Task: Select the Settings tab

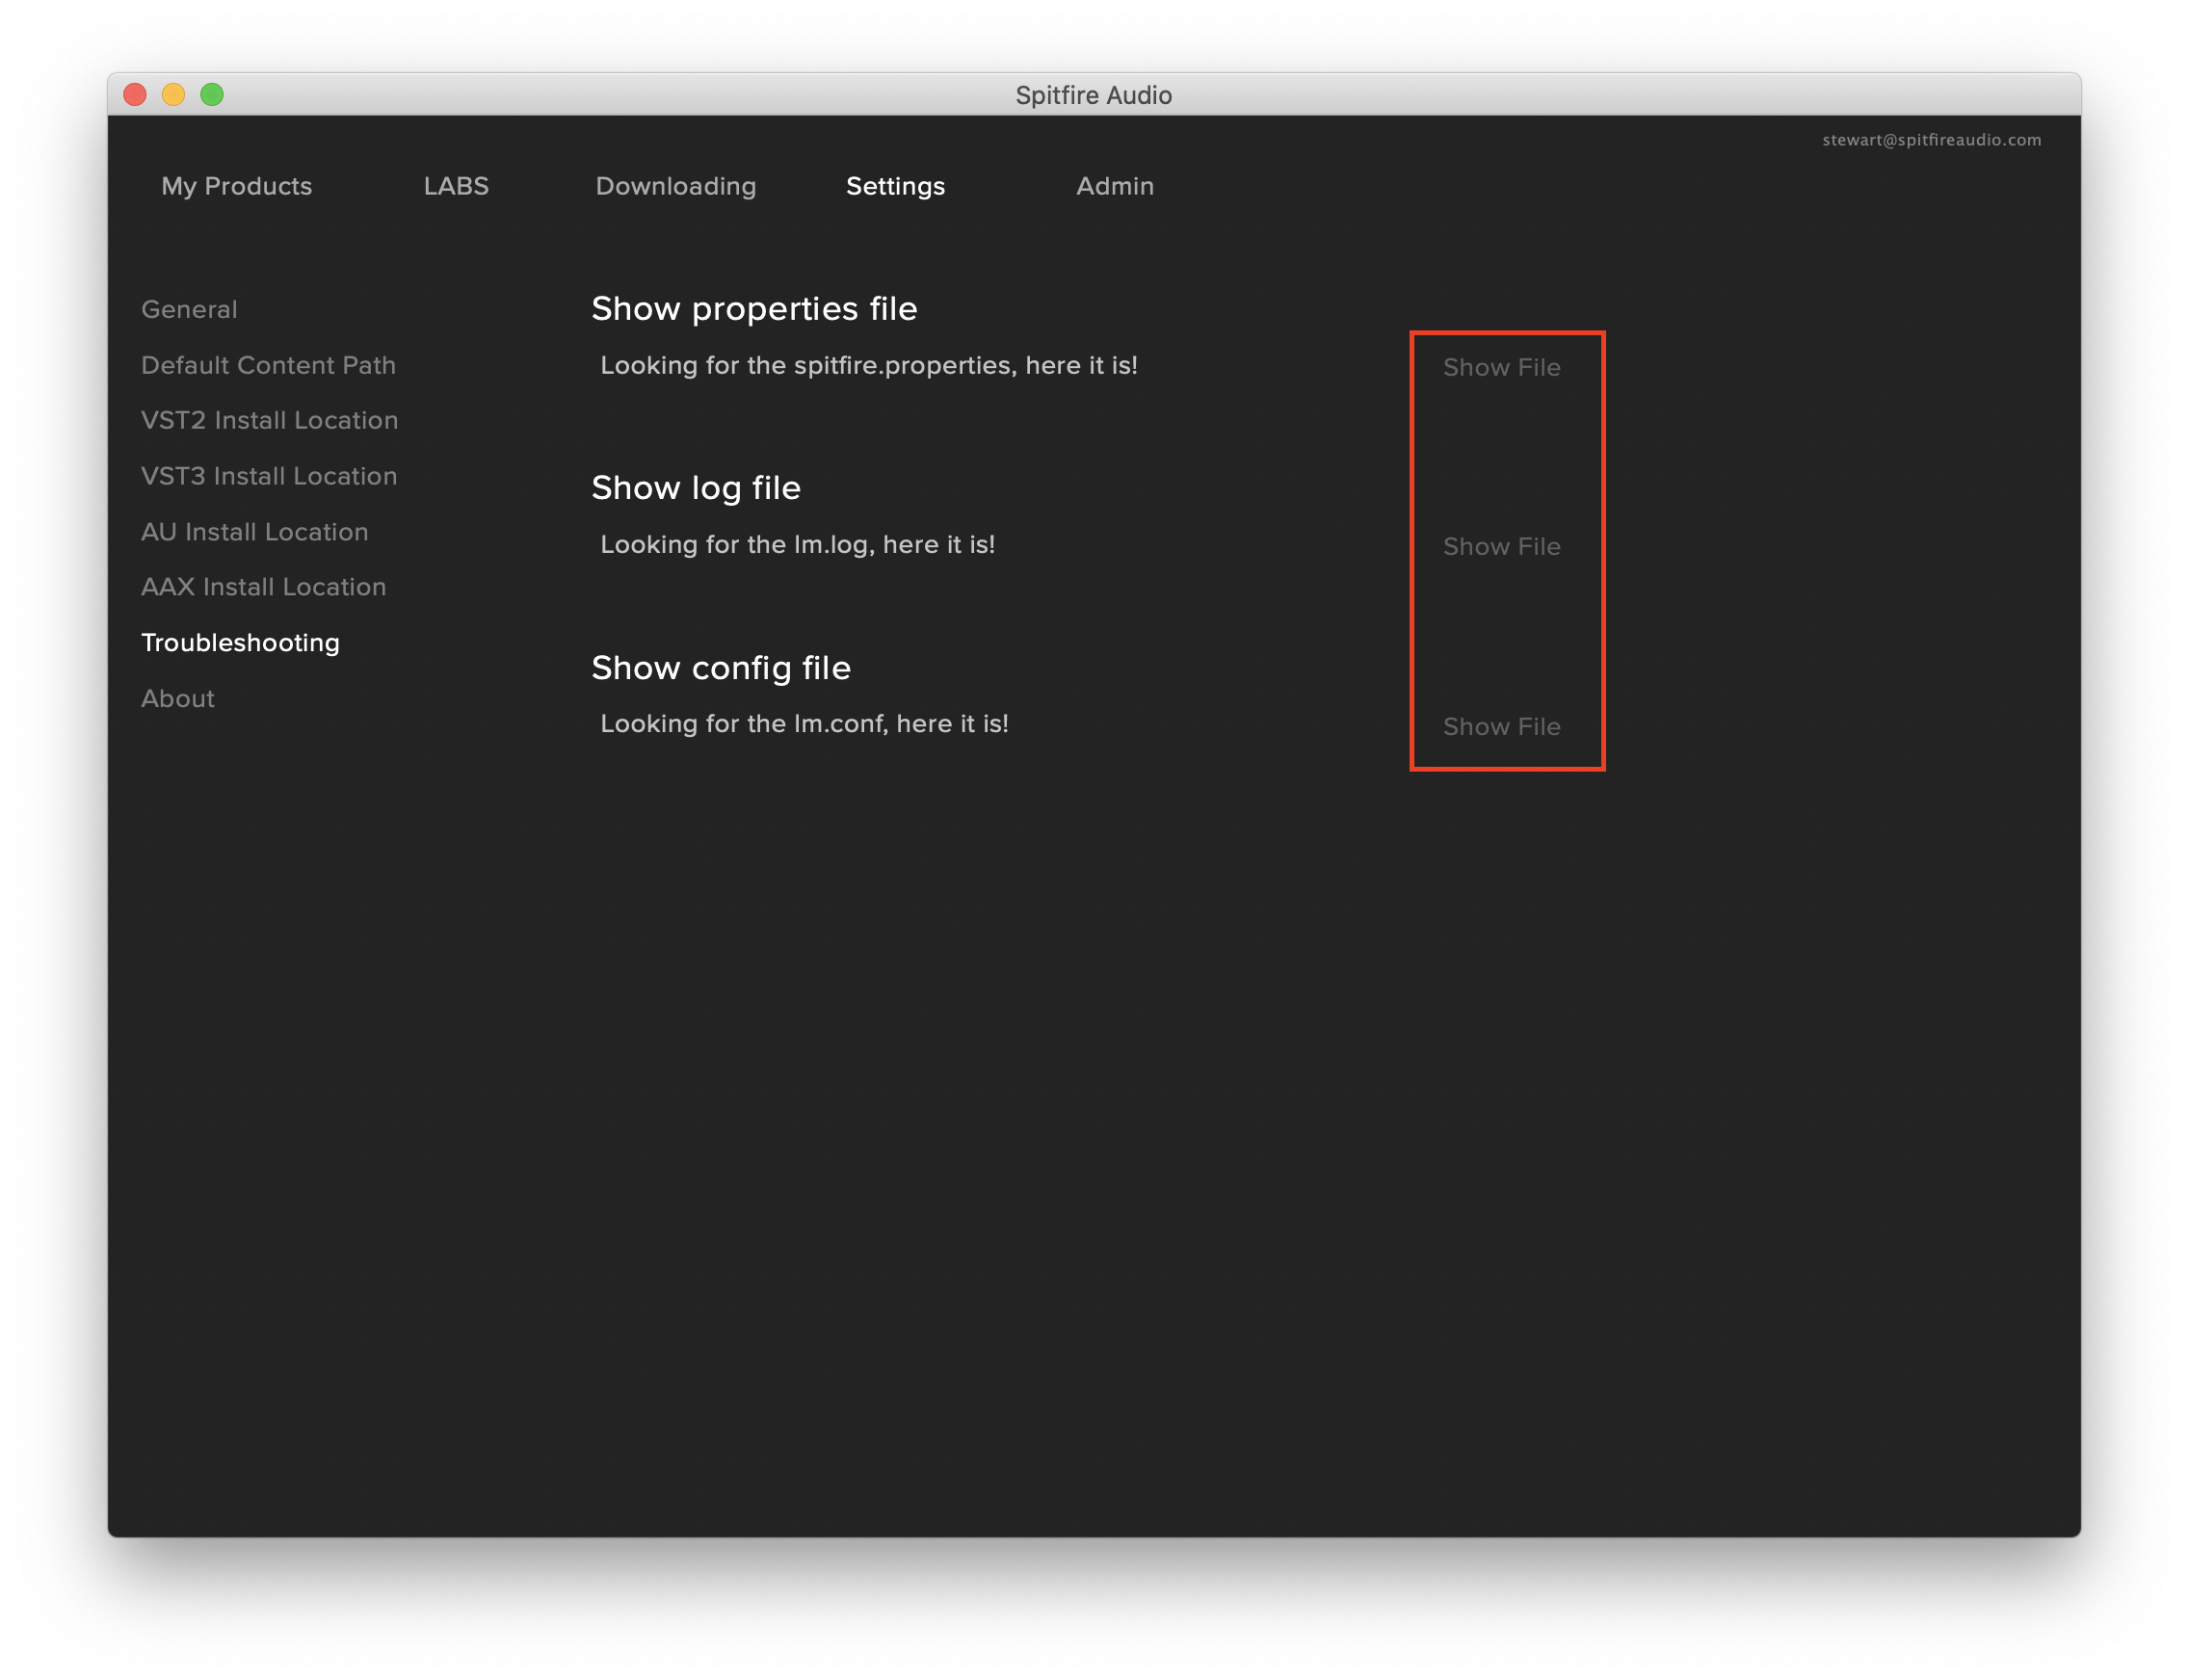Action: coord(895,186)
